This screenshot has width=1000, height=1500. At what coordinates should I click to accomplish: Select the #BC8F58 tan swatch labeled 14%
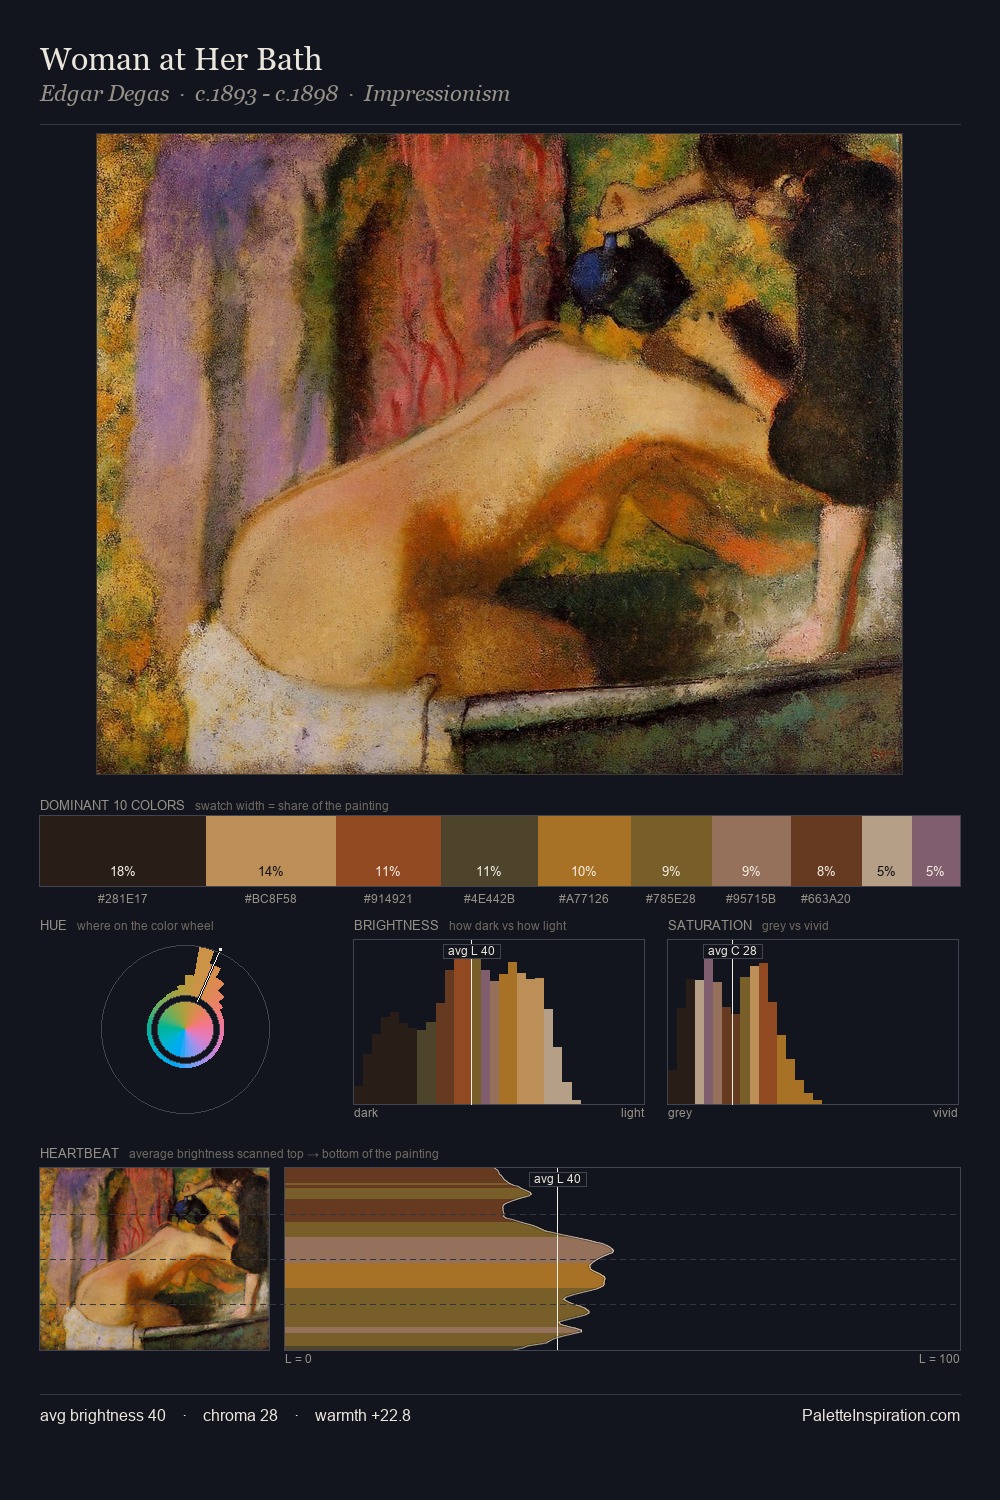(271, 851)
